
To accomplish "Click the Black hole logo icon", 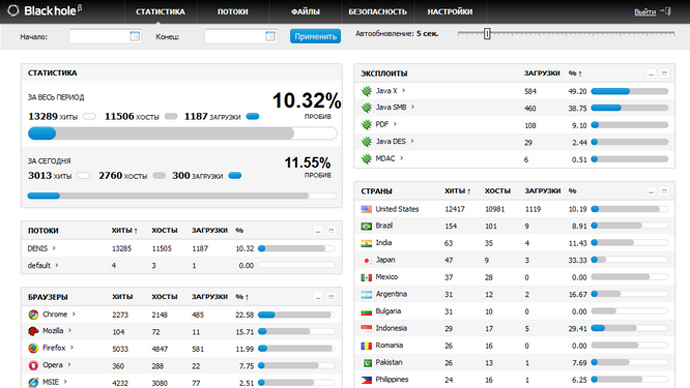I will point(13,11).
